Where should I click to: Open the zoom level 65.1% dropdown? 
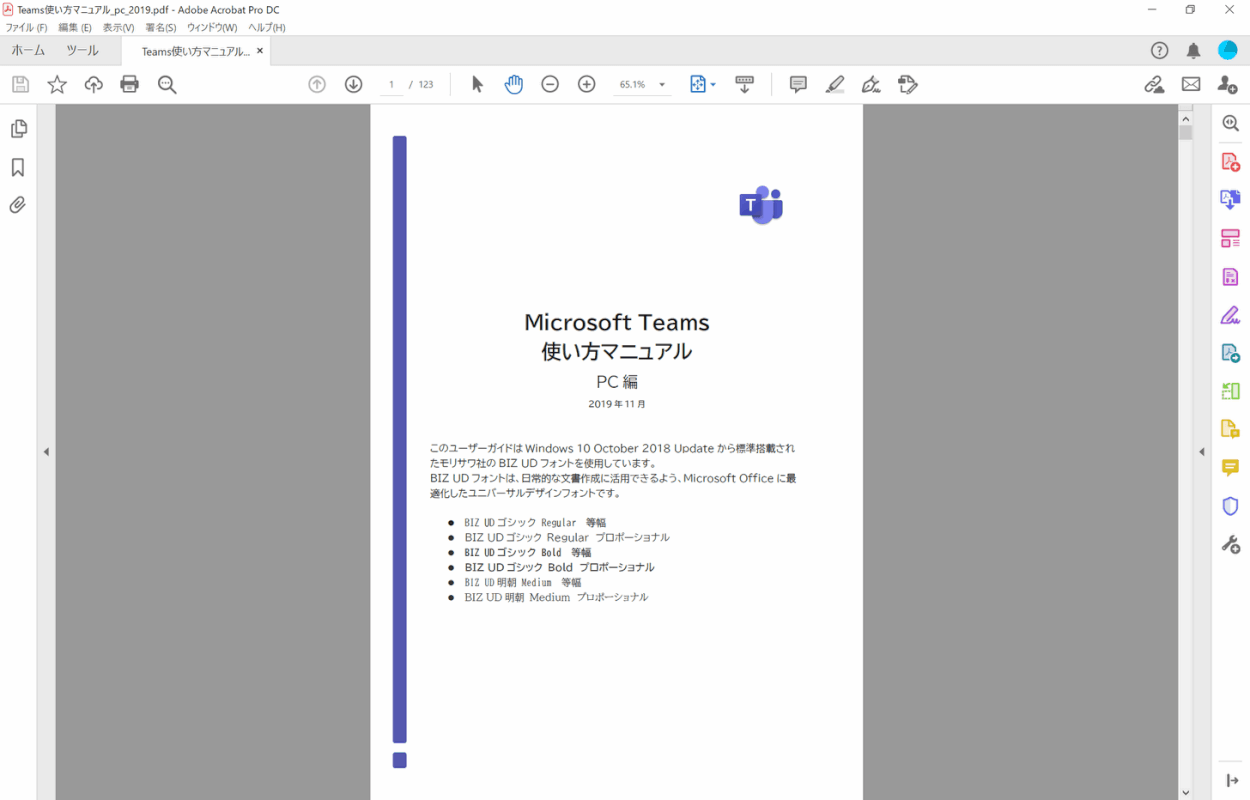[x=661, y=85]
